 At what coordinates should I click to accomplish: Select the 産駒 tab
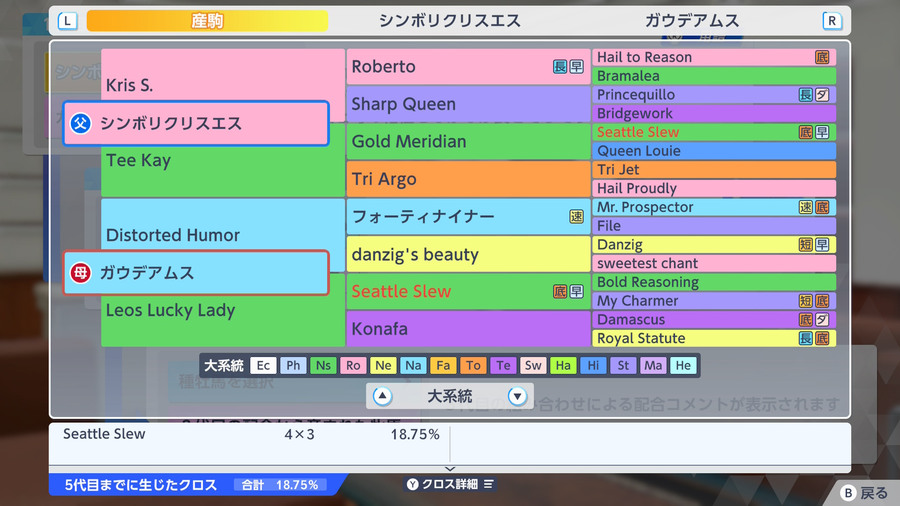tap(207, 21)
